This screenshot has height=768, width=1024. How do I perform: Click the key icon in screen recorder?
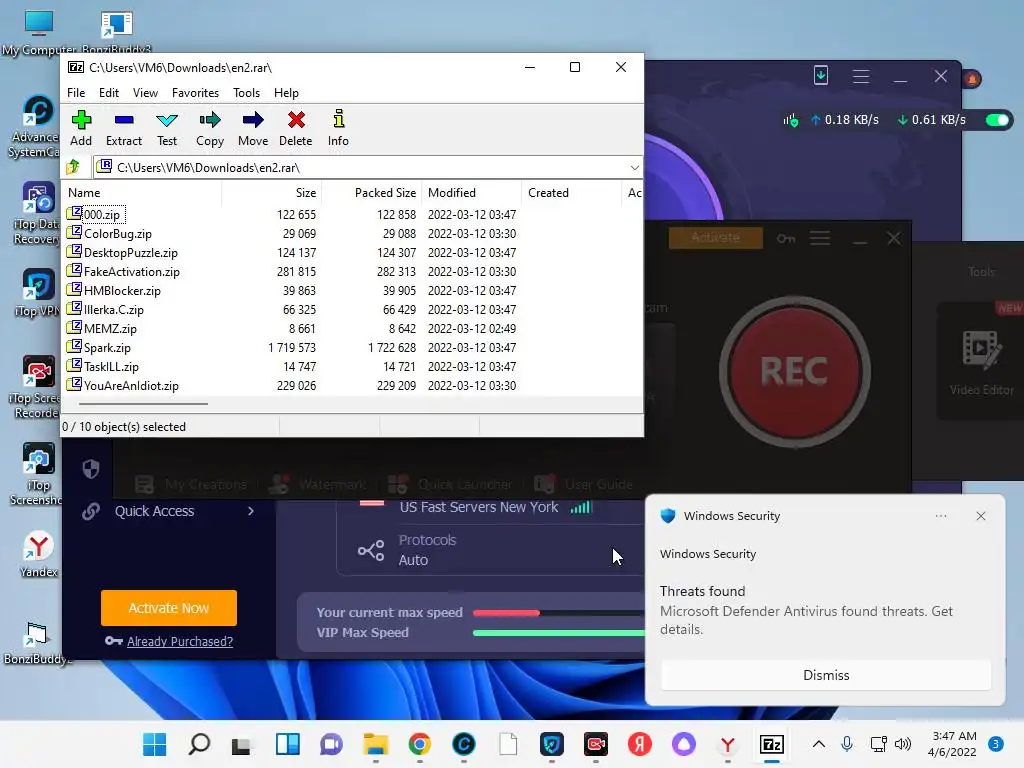coord(786,238)
